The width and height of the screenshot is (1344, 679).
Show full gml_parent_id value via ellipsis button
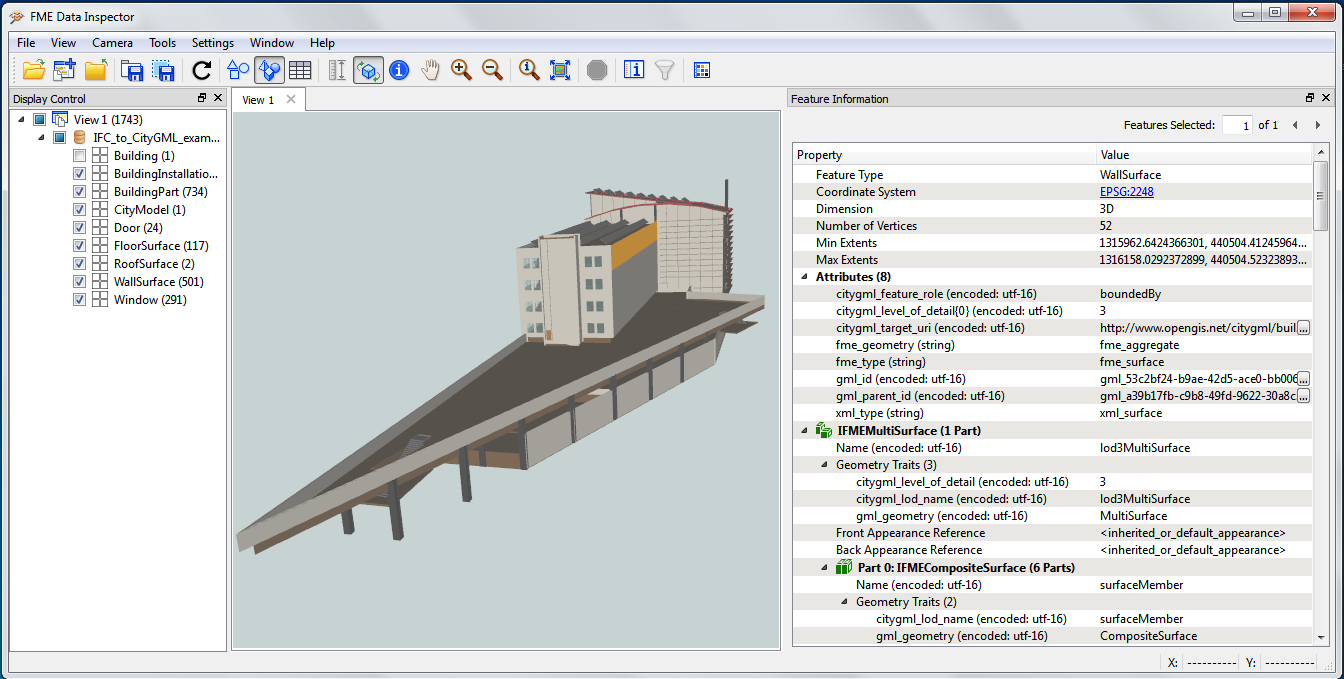pos(1303,396)
